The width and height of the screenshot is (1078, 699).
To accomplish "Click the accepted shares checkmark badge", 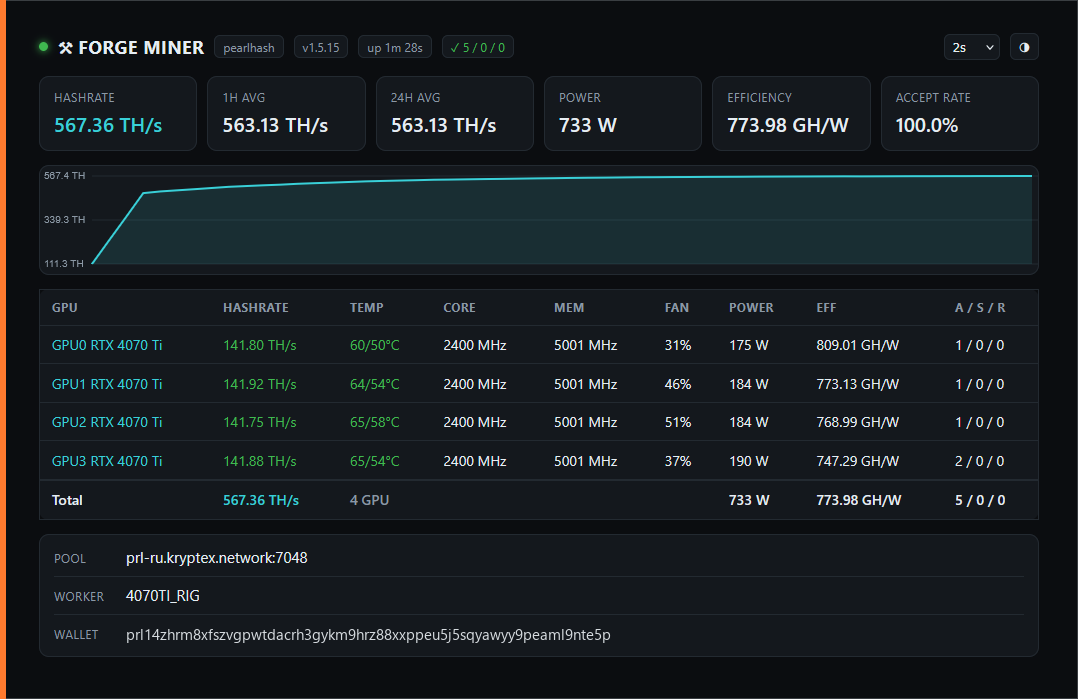I will point(477,47).
